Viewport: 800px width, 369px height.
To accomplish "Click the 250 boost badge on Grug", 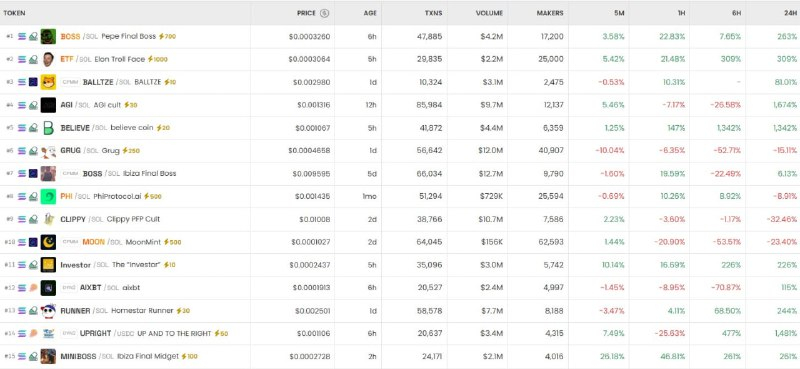I will 131,151.
